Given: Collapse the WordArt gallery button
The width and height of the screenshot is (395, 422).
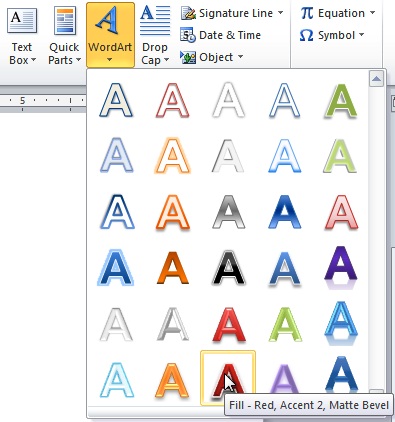Looking at the screenshot, I should point(110,35).
